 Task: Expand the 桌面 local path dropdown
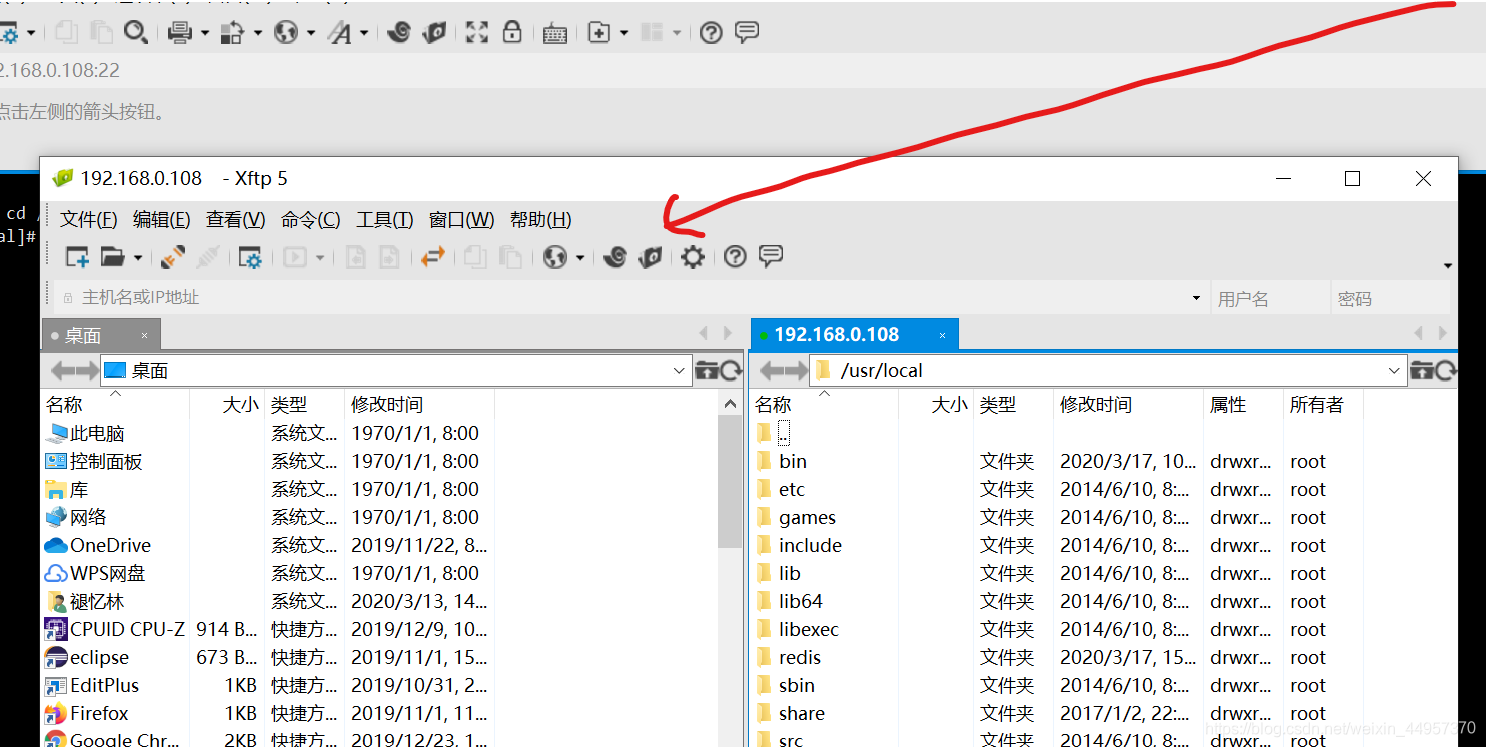click(680, 371)
